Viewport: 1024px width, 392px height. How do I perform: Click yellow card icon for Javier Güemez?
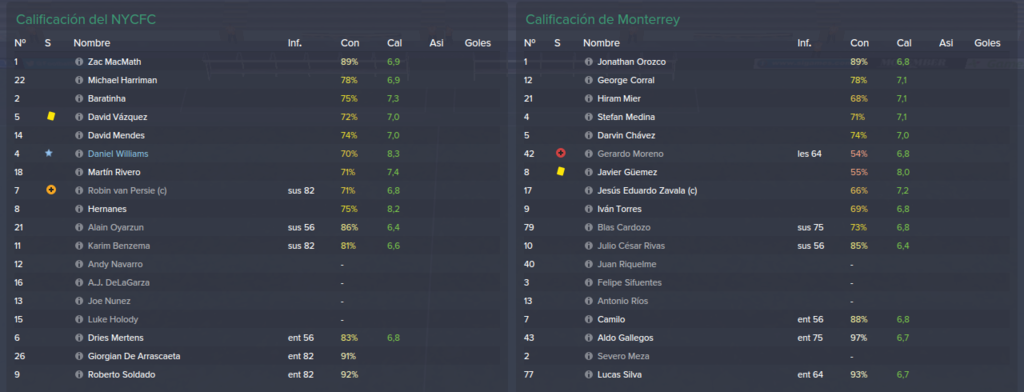(560, 171)
